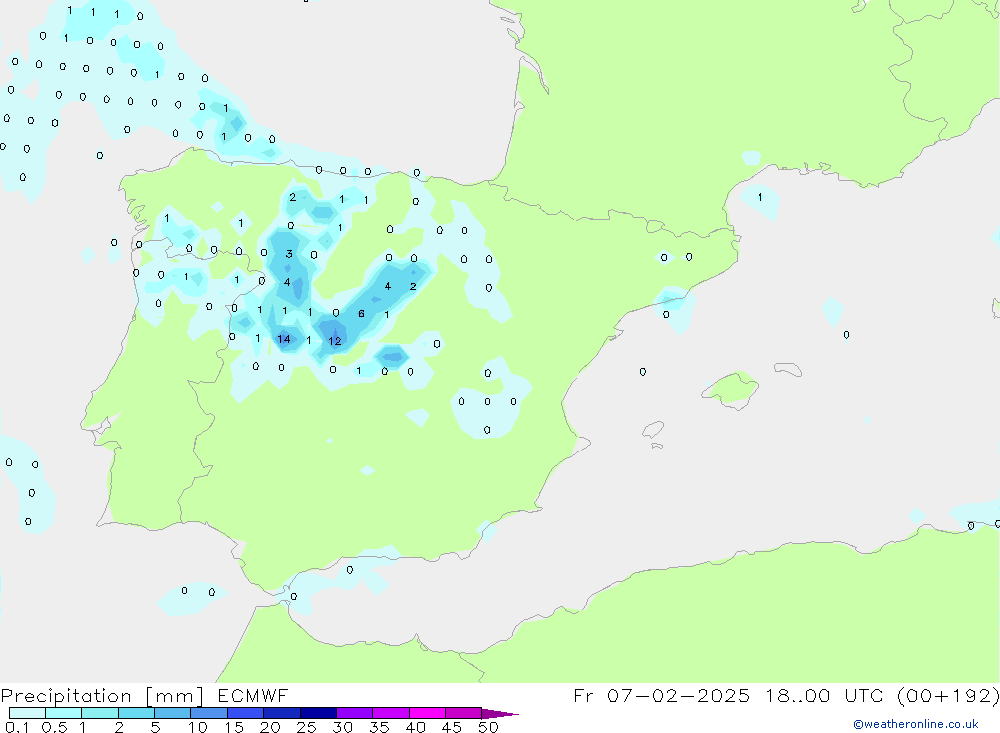
Task: Click the legend tick label 50
Action: 488,727
